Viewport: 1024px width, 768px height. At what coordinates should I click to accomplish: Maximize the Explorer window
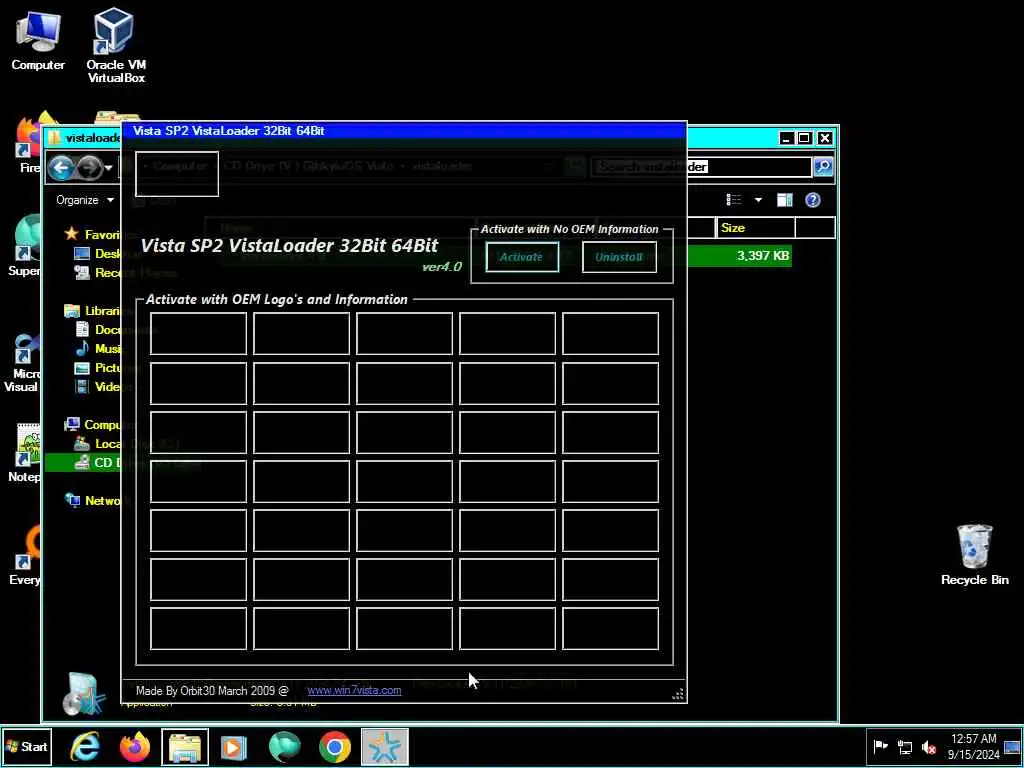pyautogui.click(x=805, y=138)
